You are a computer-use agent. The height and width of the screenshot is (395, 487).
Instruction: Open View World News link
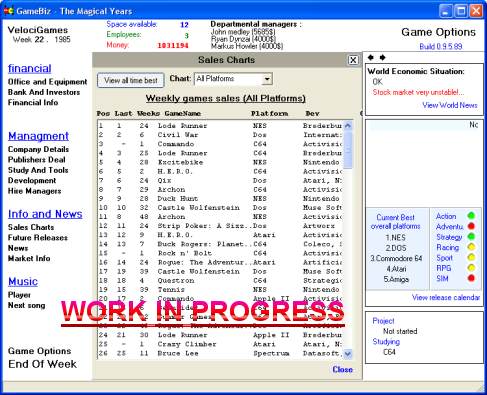(x=450, y=105)
